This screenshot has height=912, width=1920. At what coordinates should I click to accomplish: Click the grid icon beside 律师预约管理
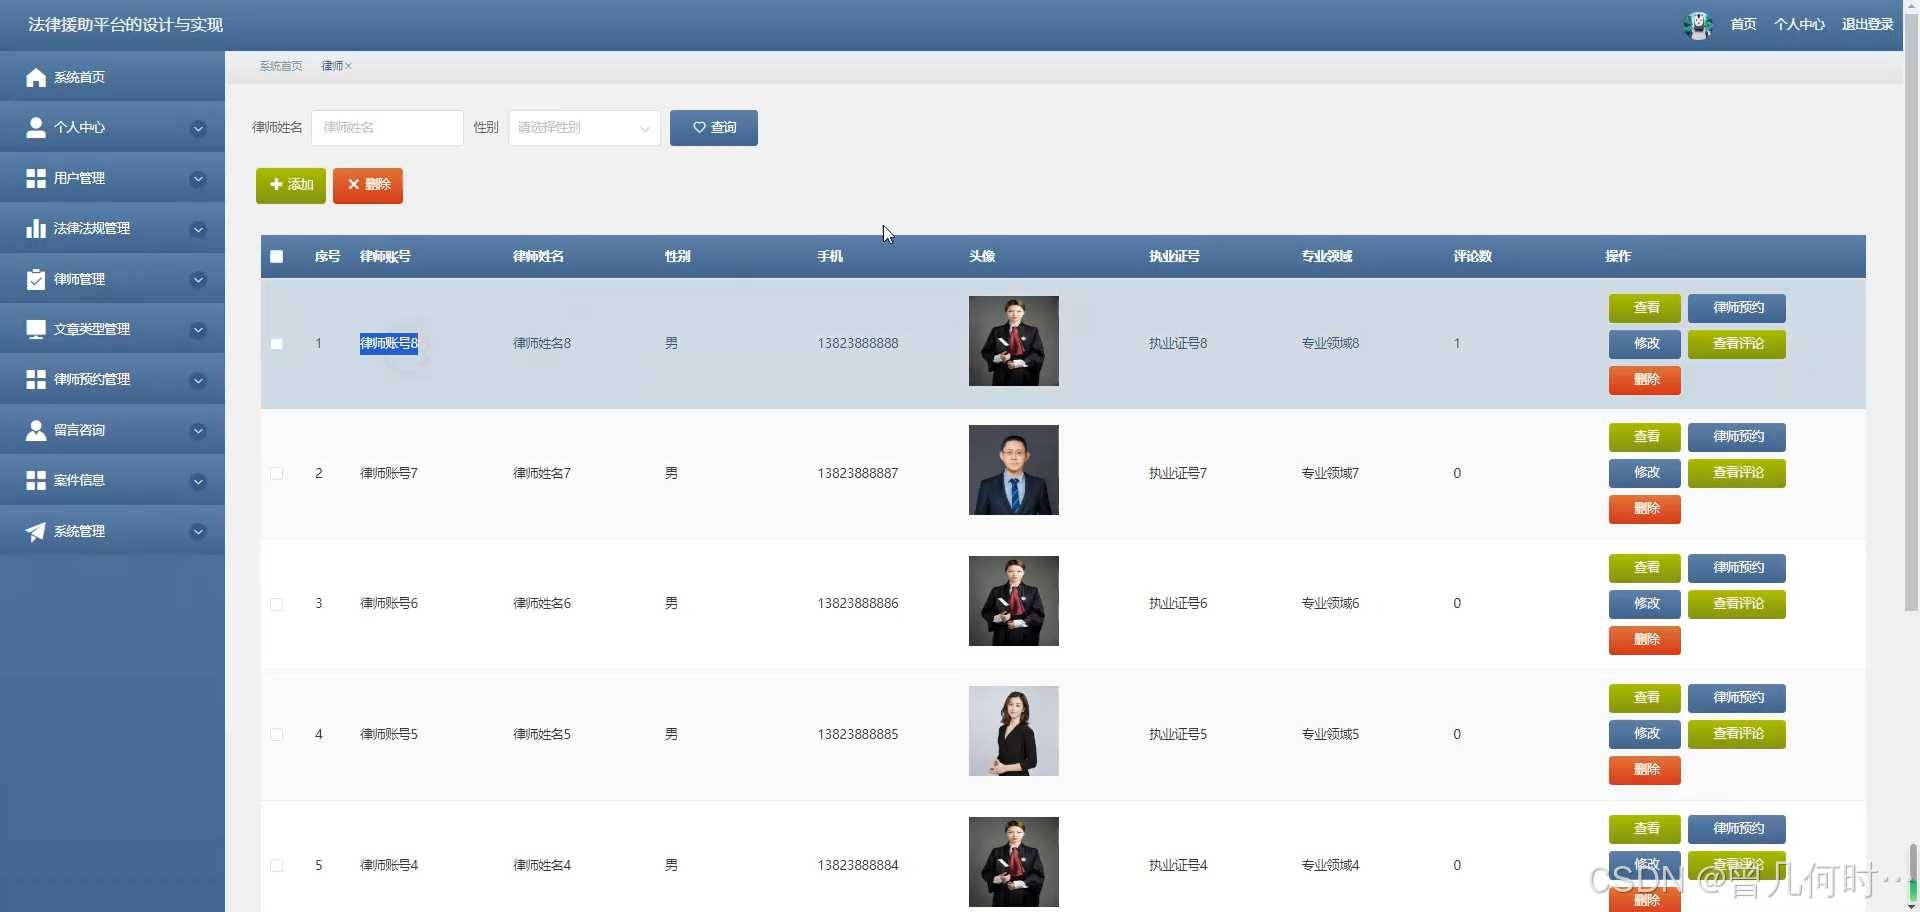(x=36, y=379)
